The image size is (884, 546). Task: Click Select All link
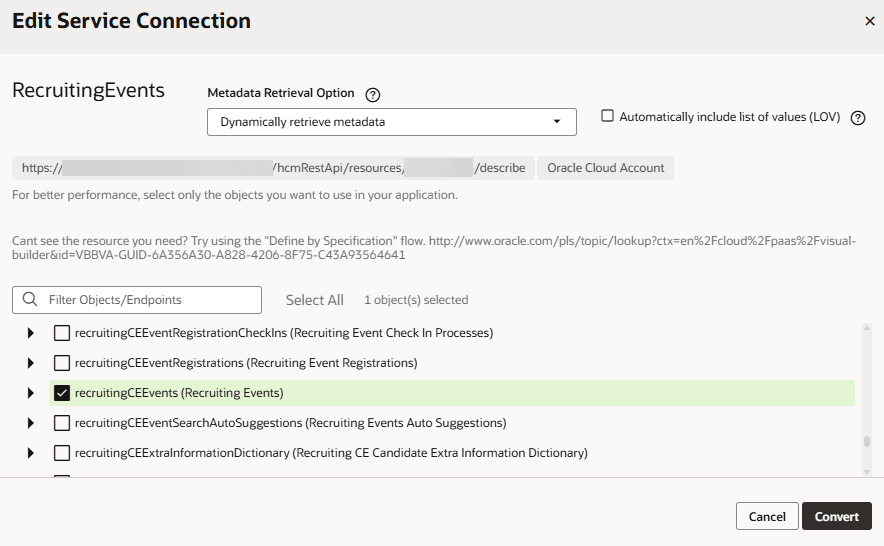[314, 300]
